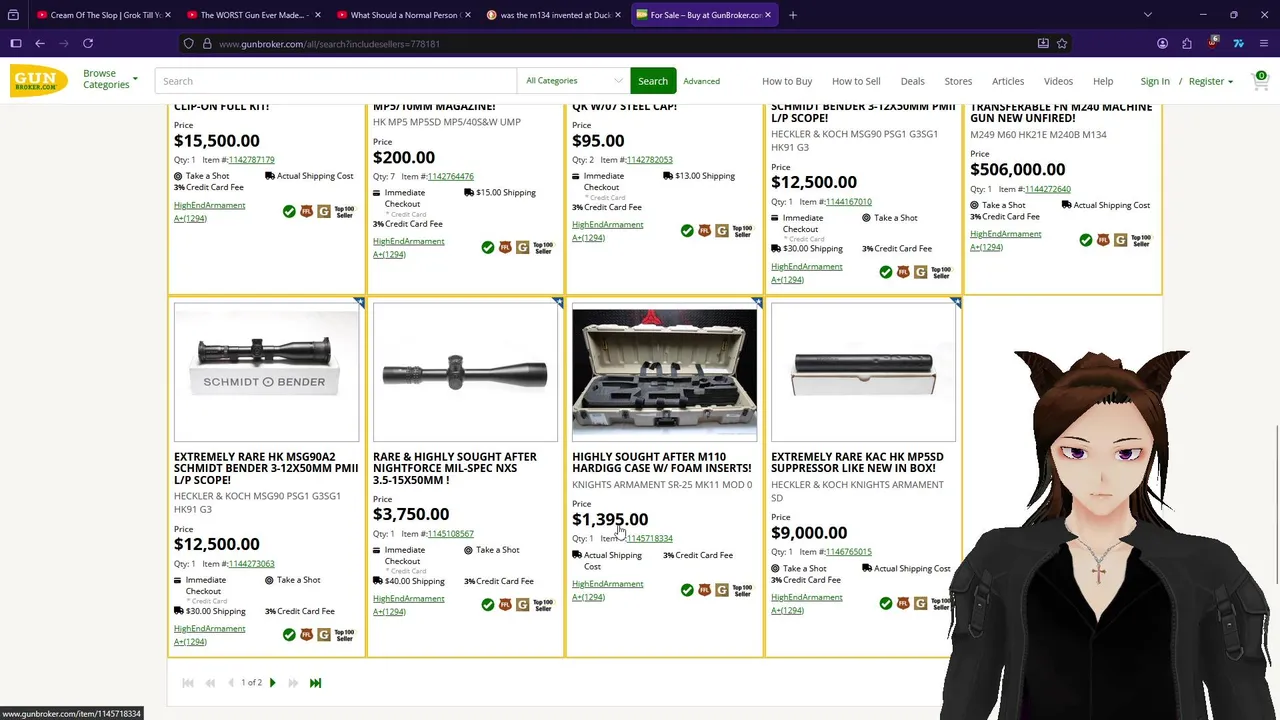
Task: Open the Stores menu item
Action: point(958,81)
